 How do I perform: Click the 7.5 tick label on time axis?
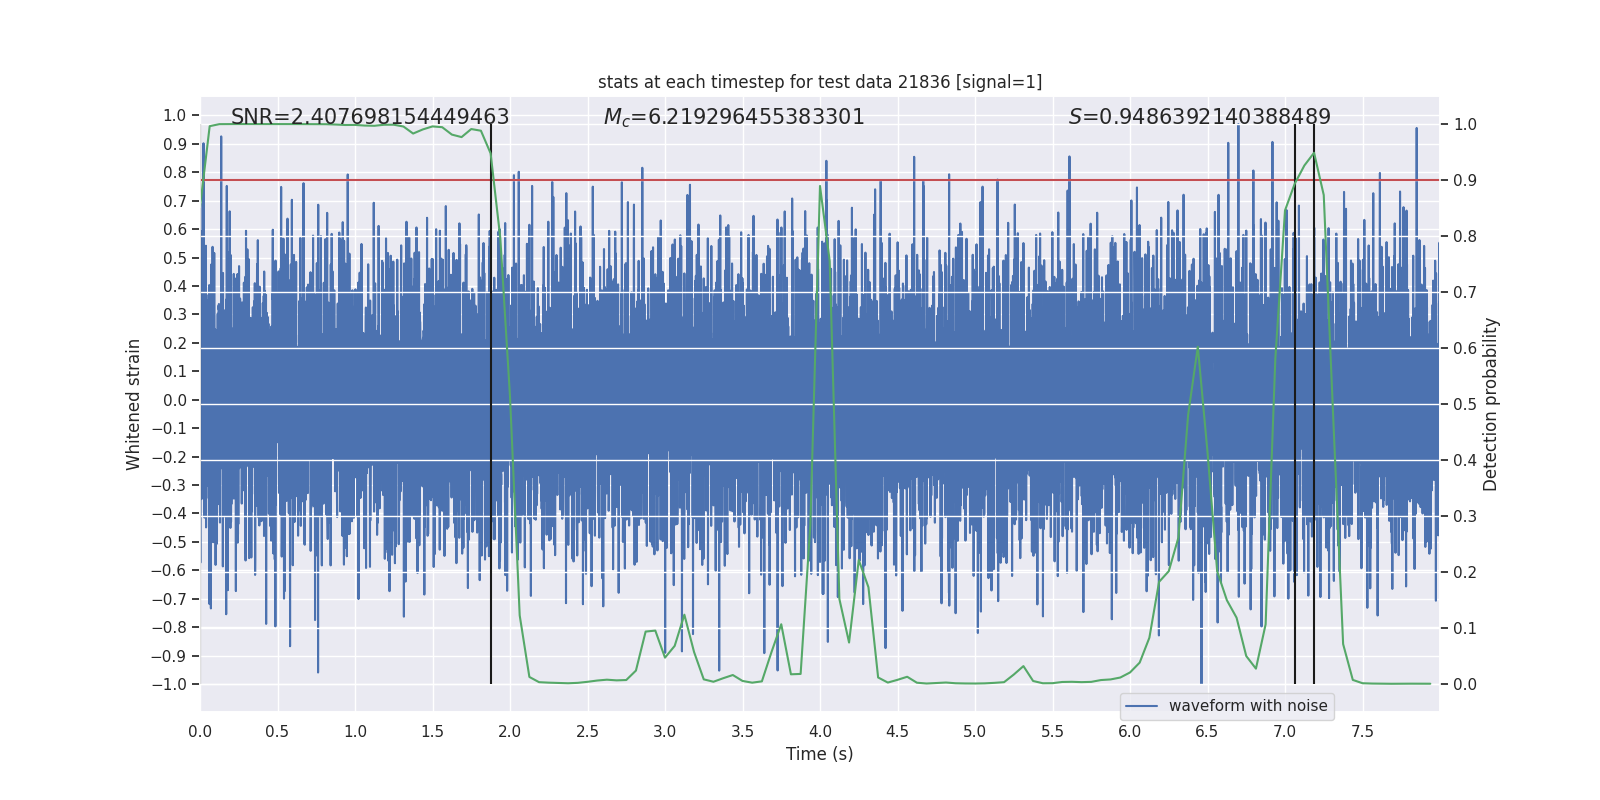point(1362,731)
